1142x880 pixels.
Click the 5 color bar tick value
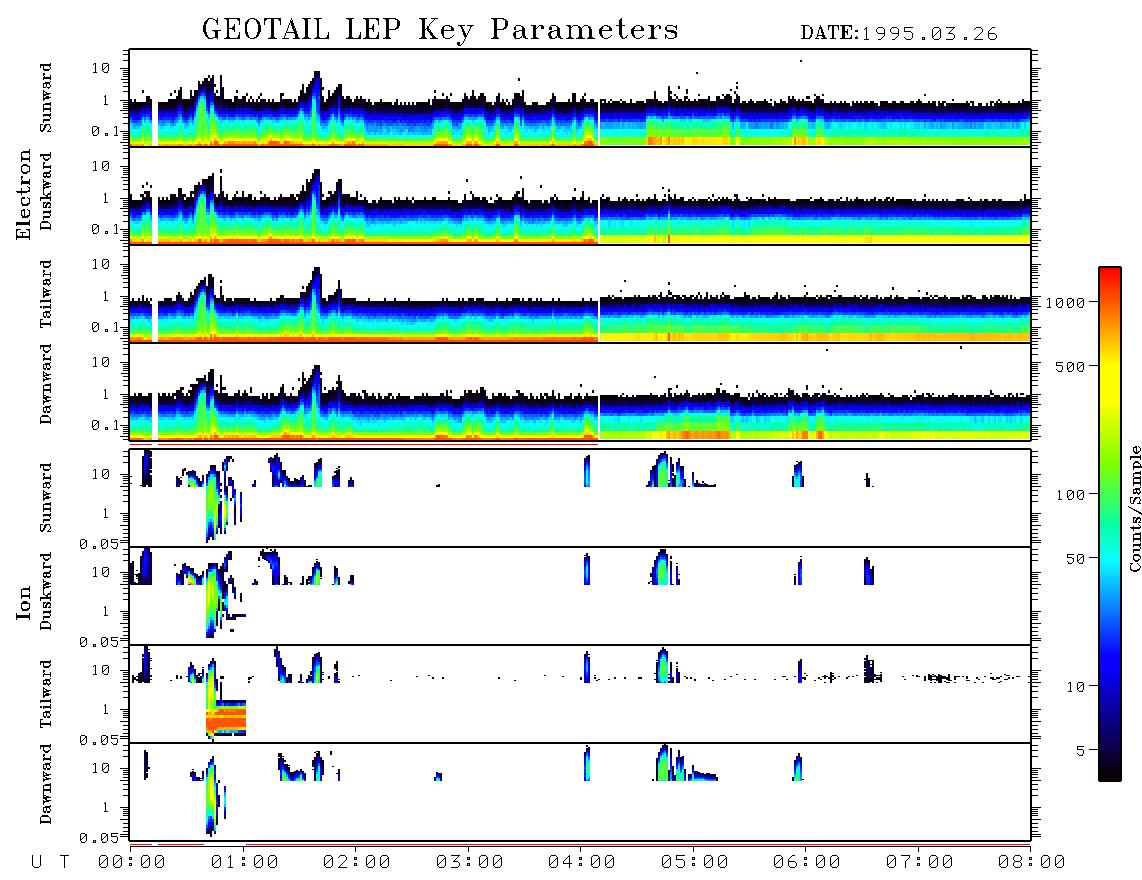(x=1081, y=751)
